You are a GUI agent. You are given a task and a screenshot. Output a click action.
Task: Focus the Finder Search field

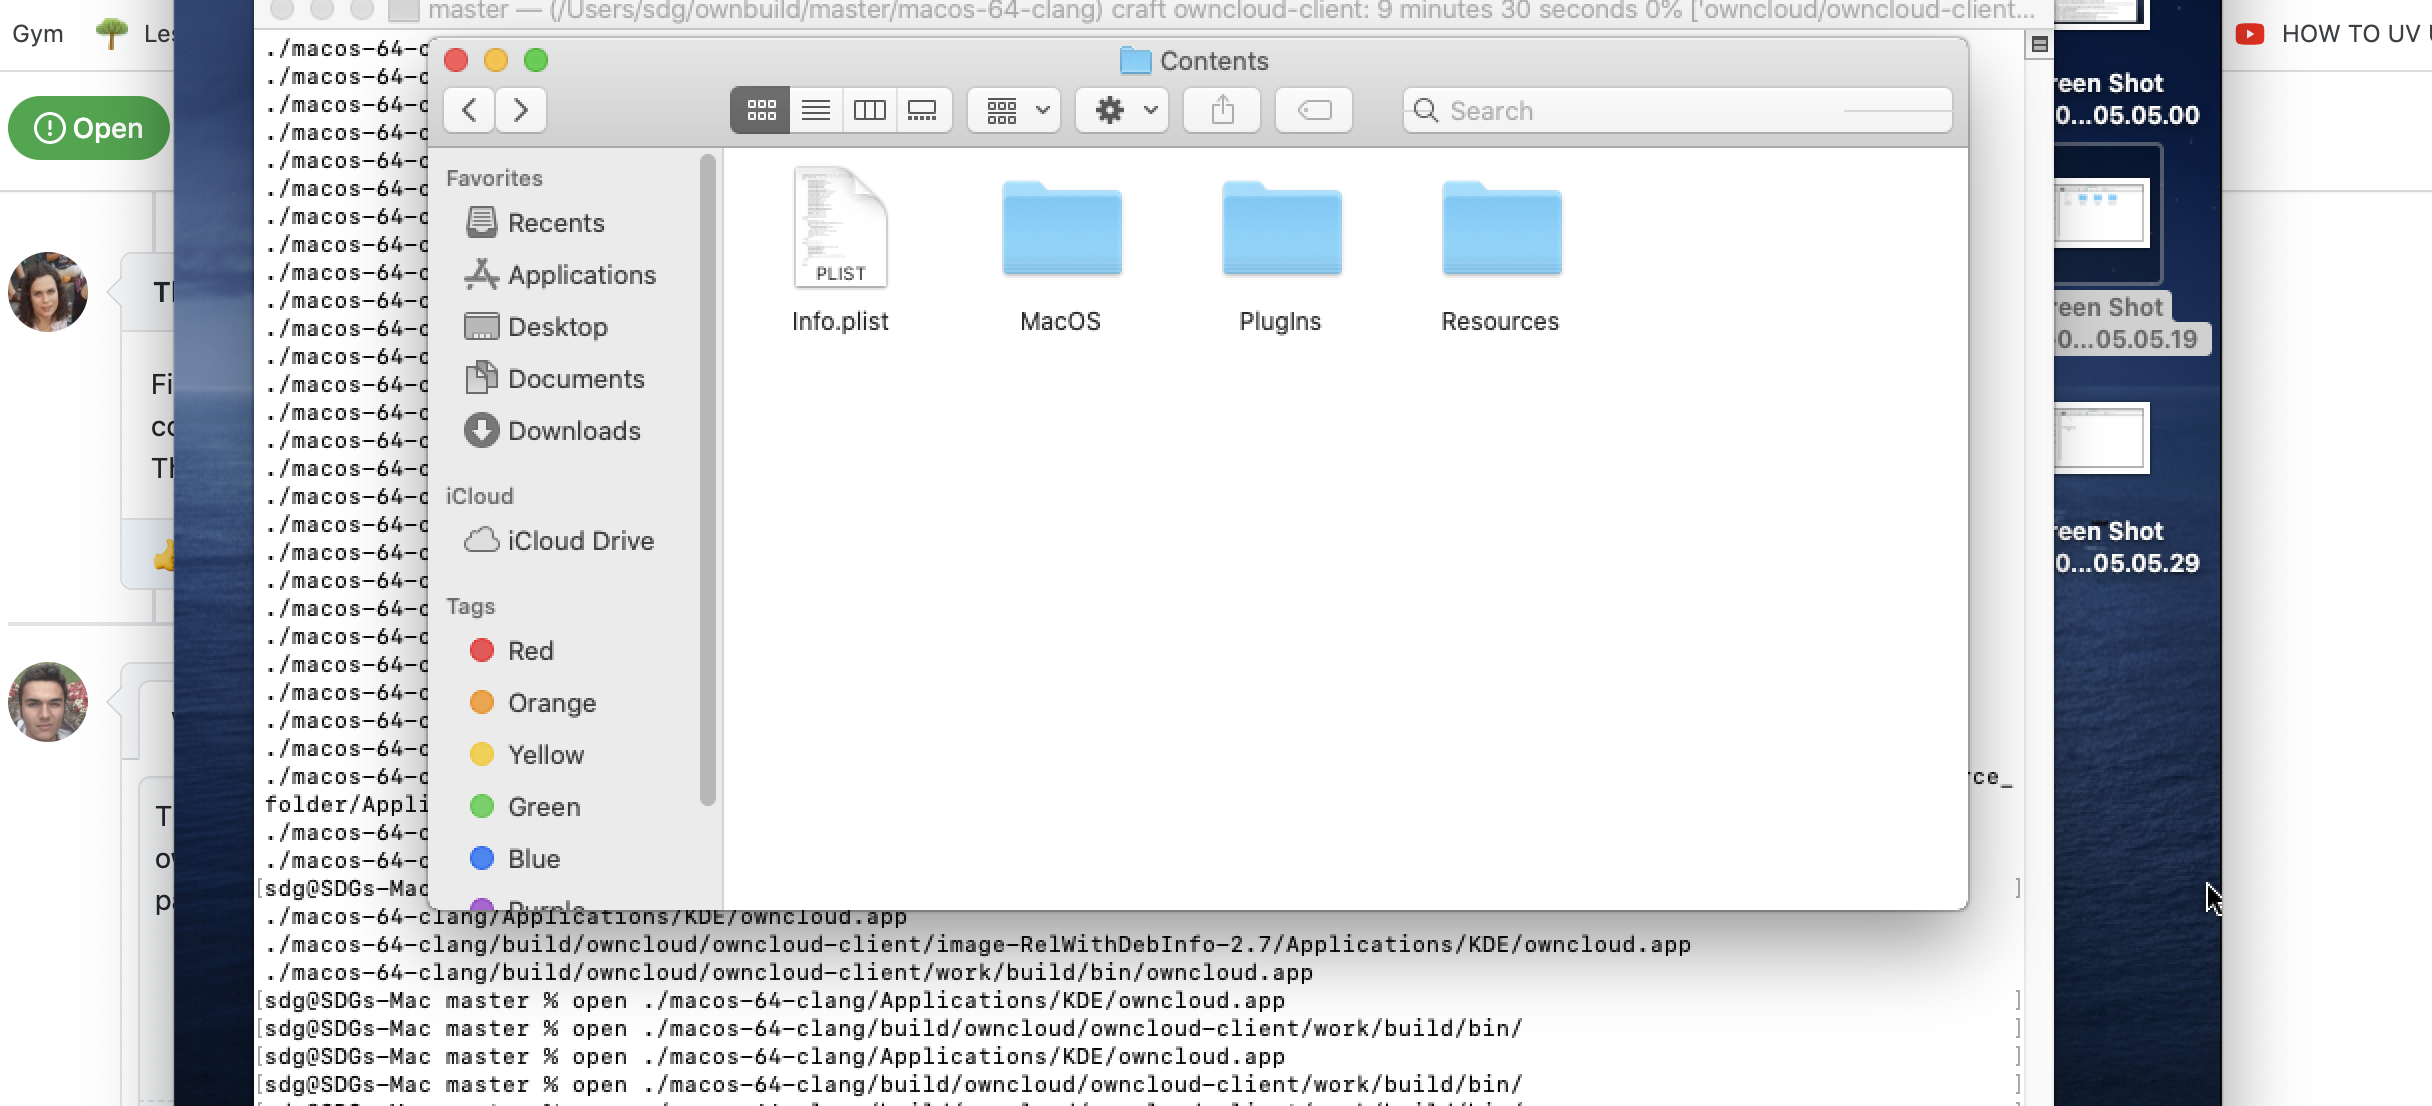coord(1677,110)
